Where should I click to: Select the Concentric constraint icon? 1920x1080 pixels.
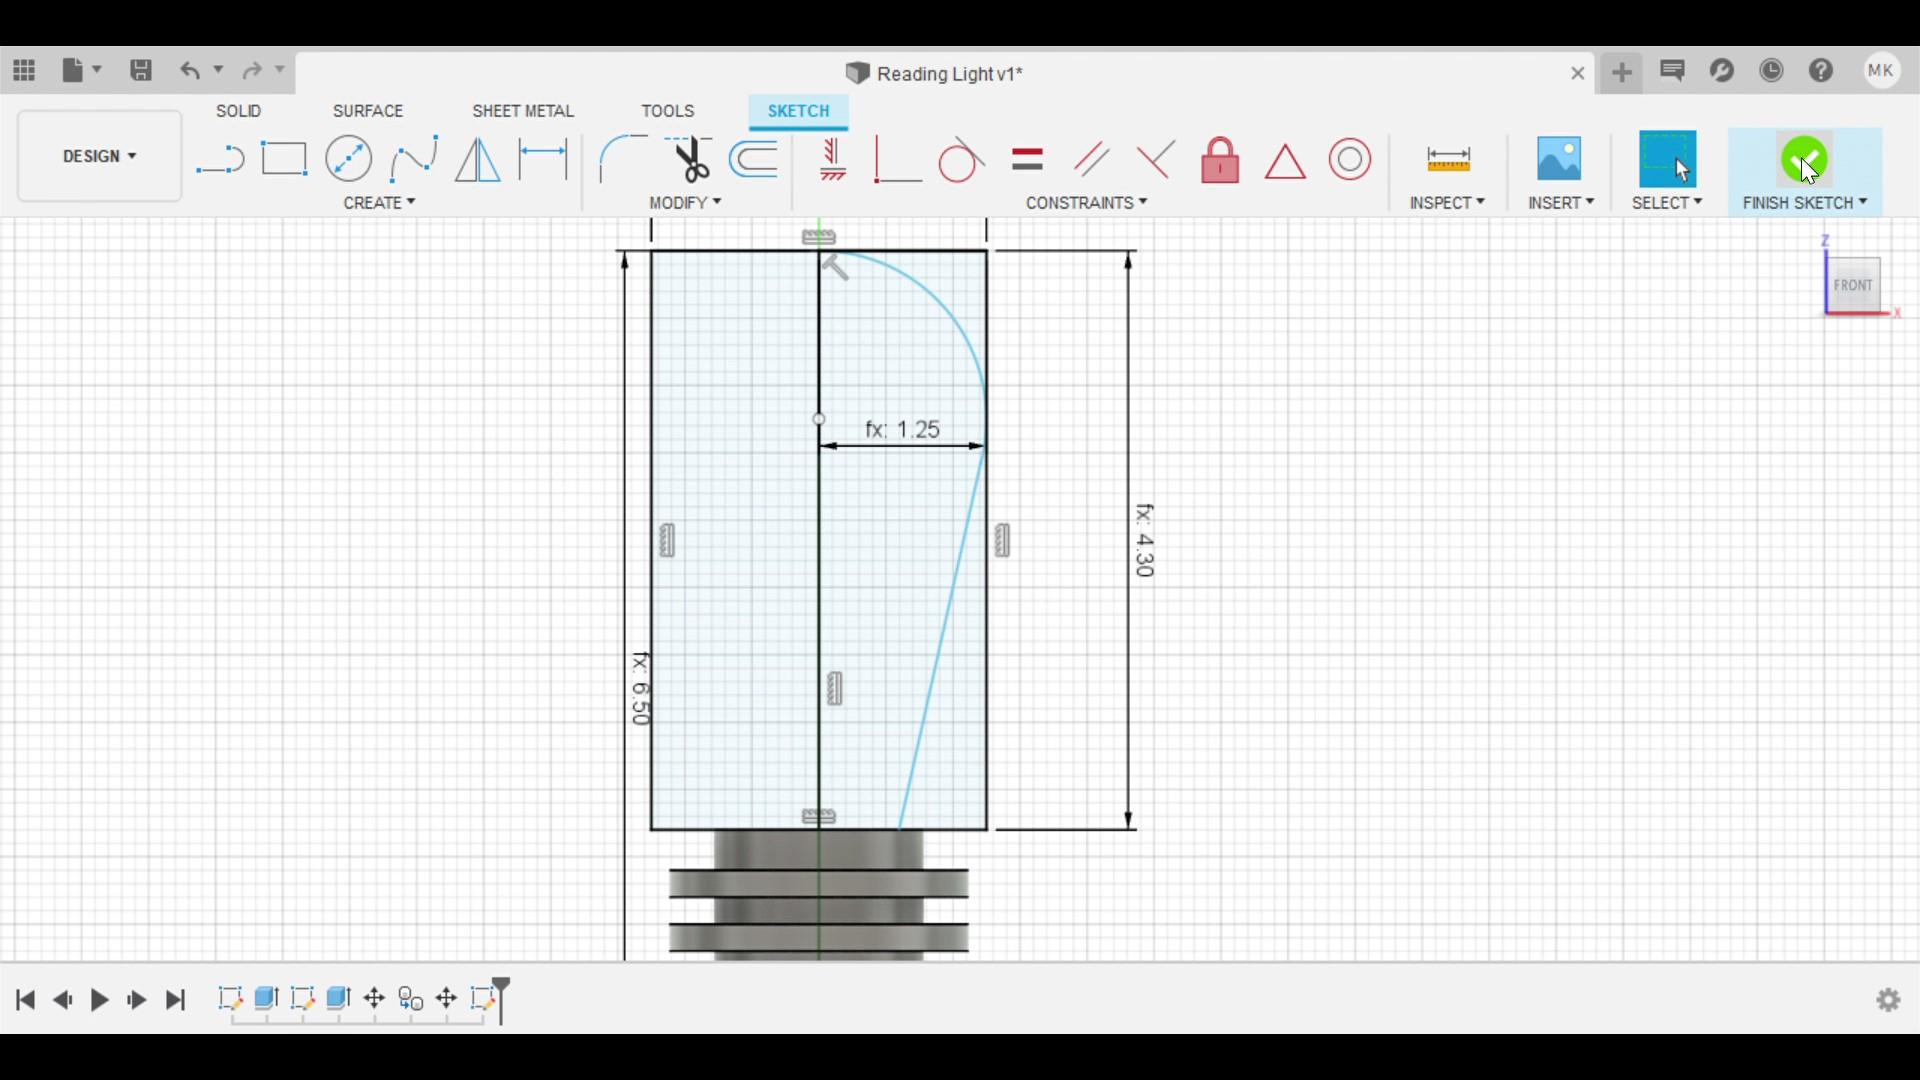1350,160
